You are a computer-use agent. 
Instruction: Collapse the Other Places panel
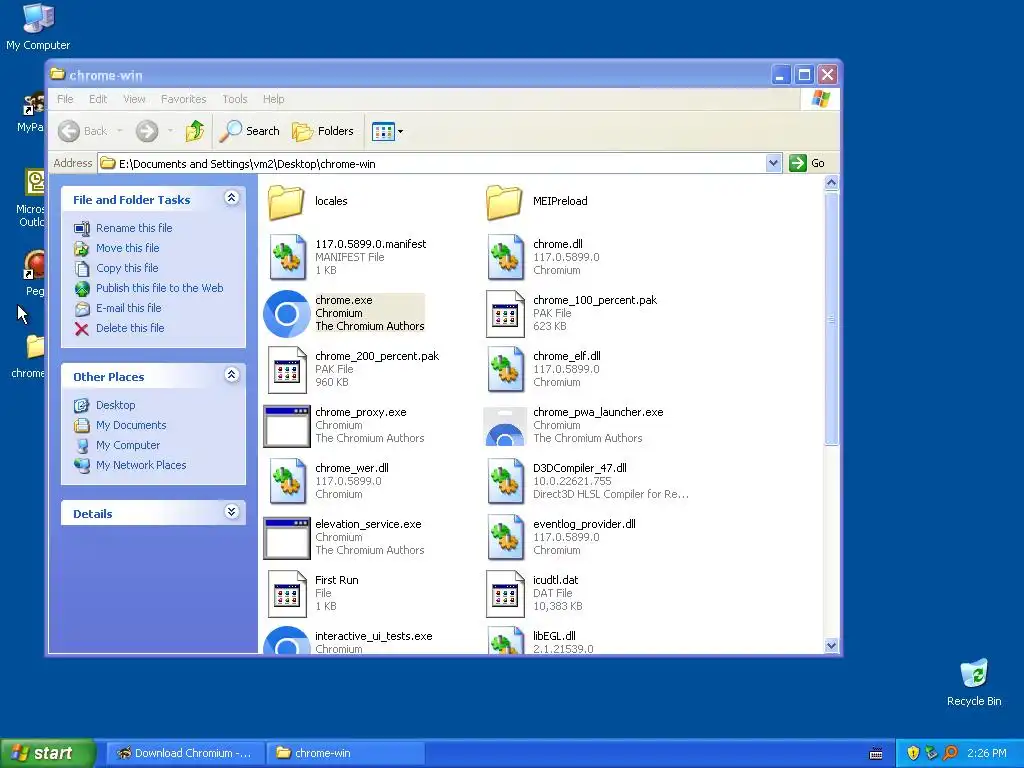tap(231, 375)
